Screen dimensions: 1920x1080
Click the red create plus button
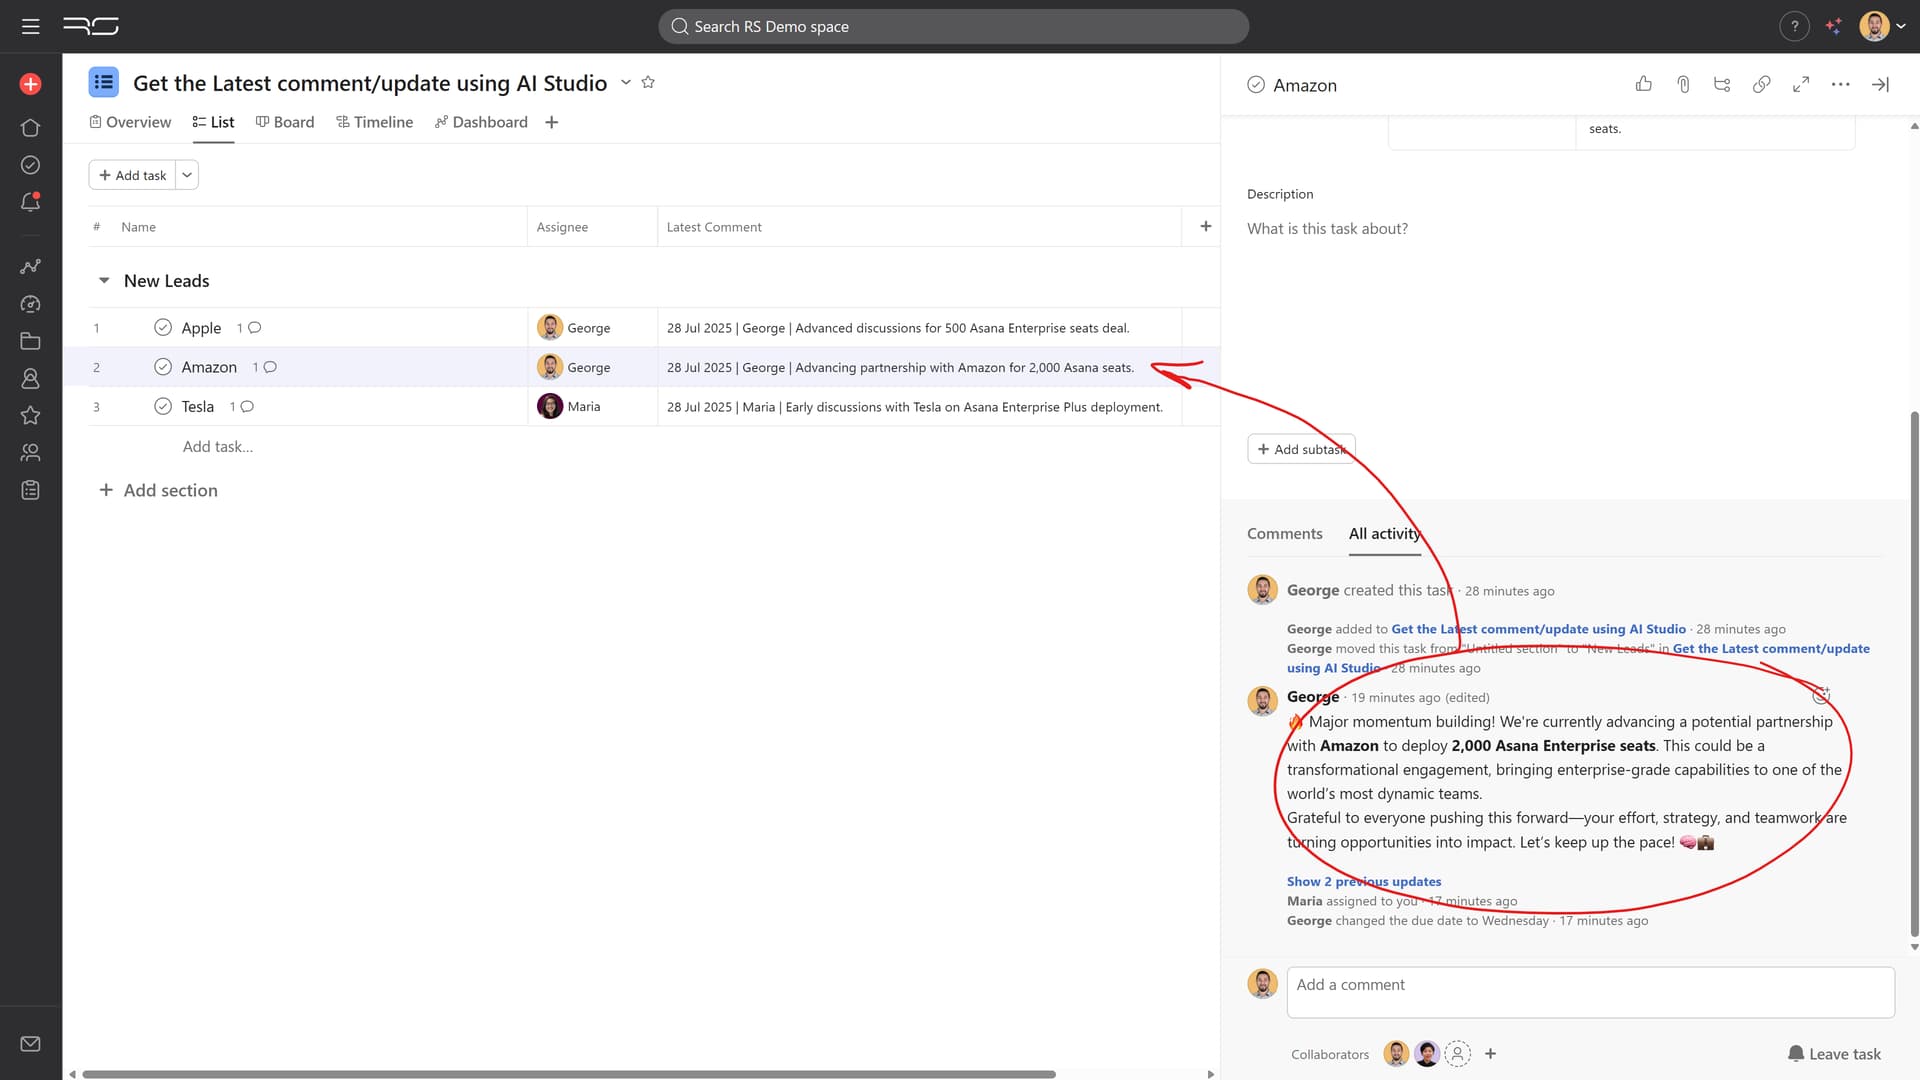coord(30,84)
